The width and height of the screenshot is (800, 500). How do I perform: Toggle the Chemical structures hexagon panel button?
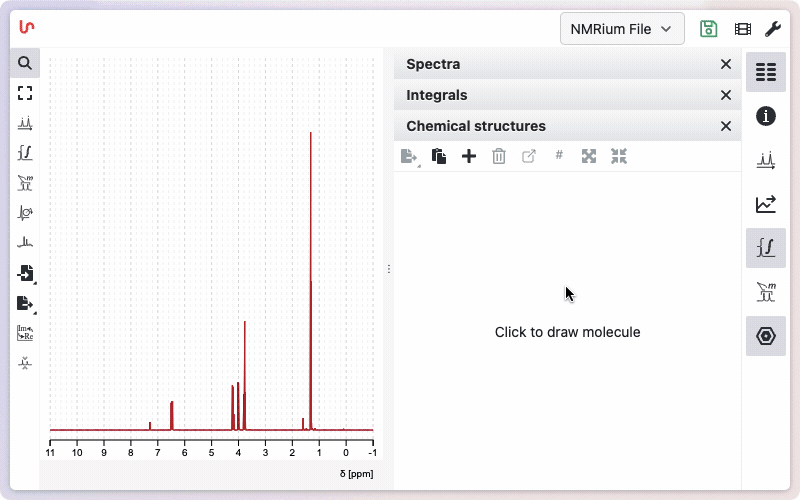coord(766,336)
